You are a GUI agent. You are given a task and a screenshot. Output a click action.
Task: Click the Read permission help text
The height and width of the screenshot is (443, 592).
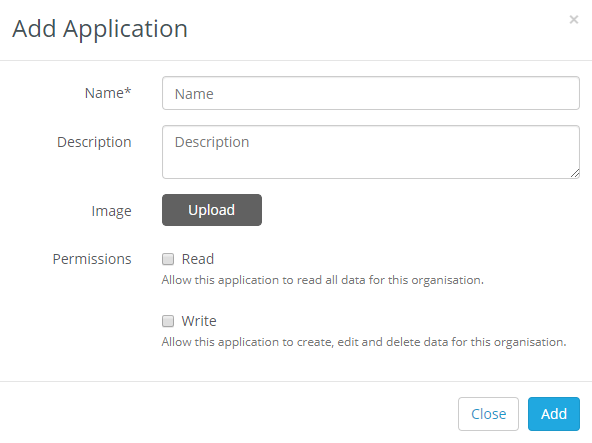(x=323, y=280)
